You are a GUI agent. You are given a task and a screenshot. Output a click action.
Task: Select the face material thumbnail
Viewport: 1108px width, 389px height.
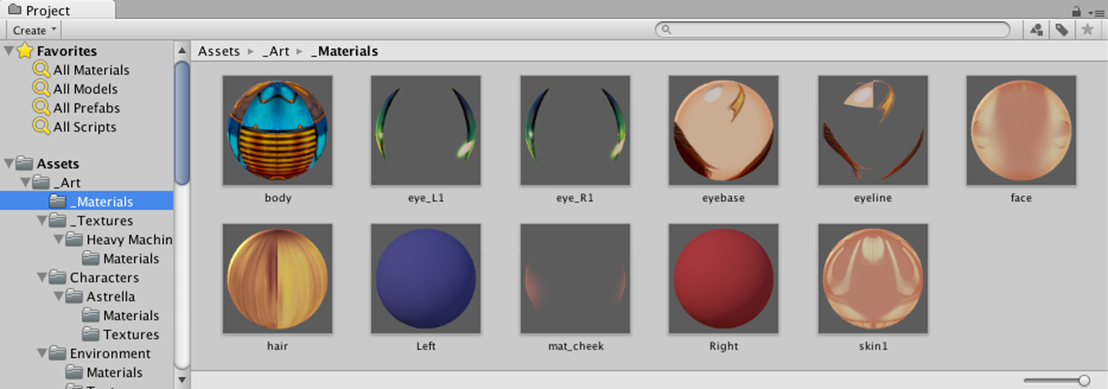click(x=1021, y=131)
